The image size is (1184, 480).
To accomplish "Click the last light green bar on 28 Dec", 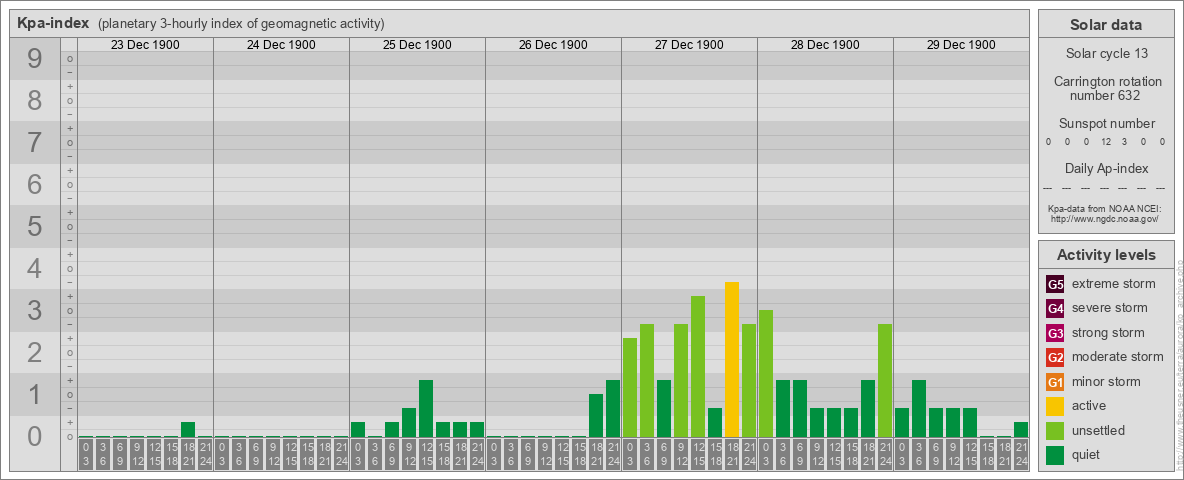I will (x=885, y=380).
